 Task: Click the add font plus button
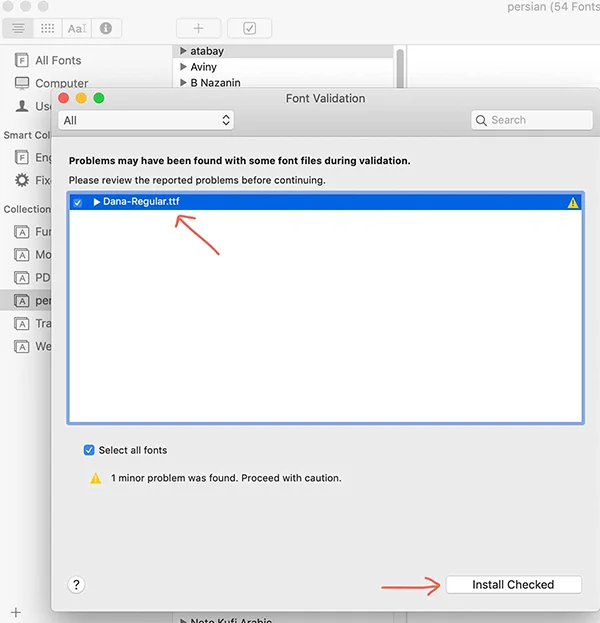click(x=198, y=28)
